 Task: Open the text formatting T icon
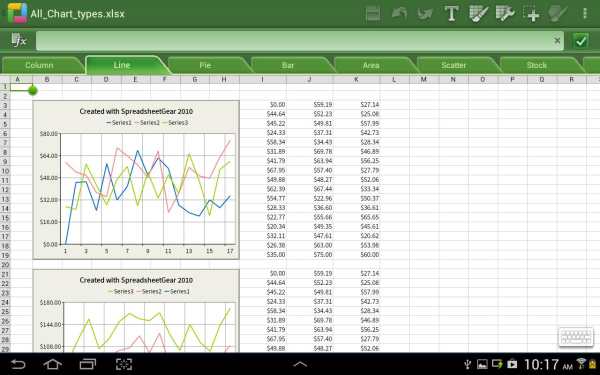point(452,14)
